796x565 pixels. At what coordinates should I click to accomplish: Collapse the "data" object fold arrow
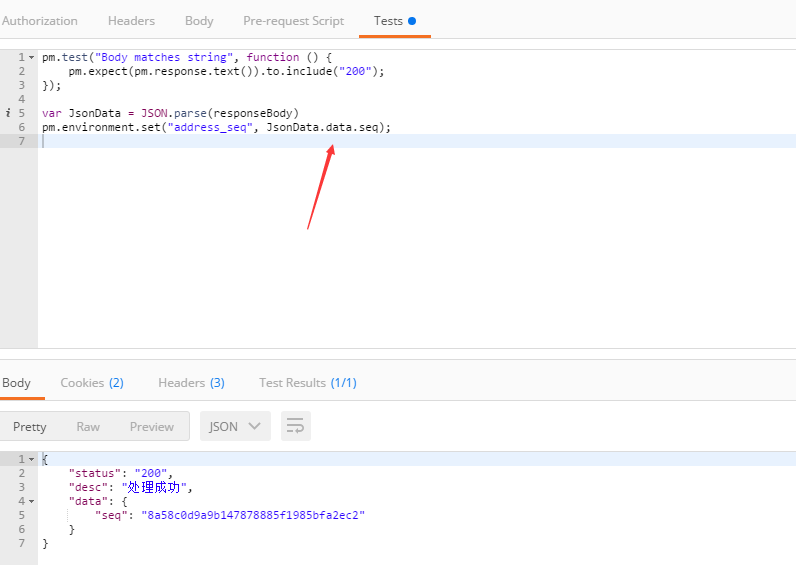tap(31, 502)
